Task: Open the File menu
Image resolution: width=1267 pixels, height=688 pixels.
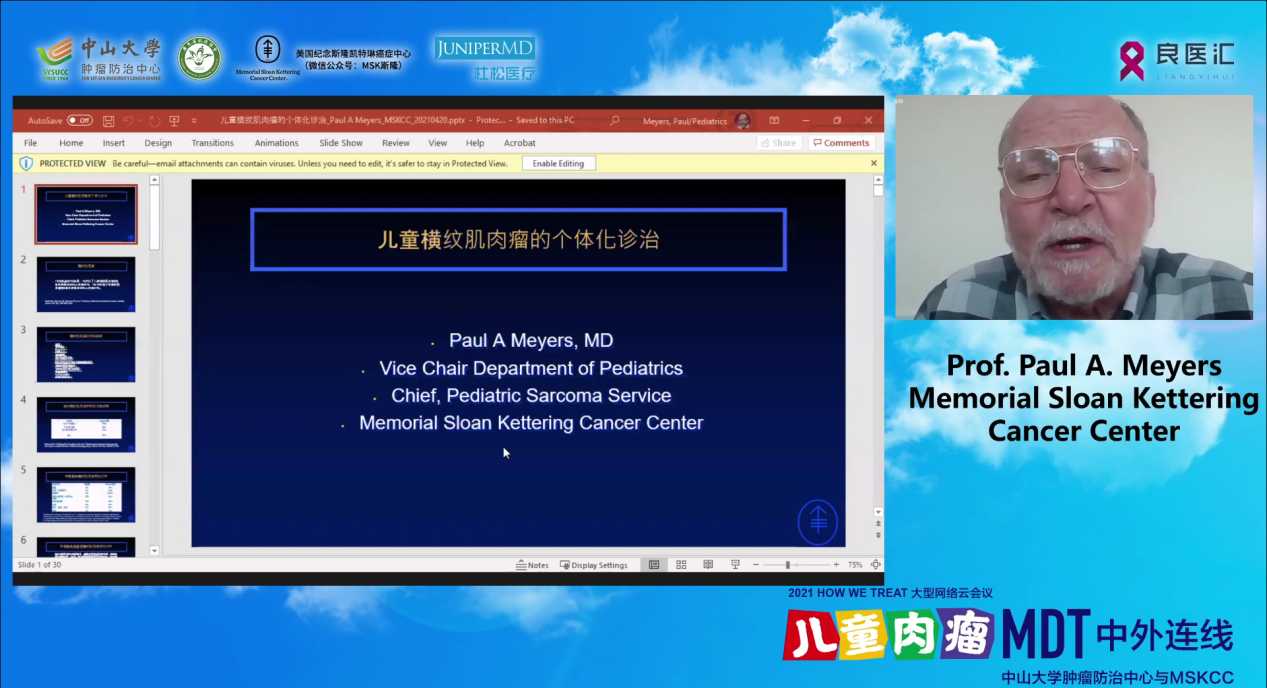Action: tap(30, 143)
